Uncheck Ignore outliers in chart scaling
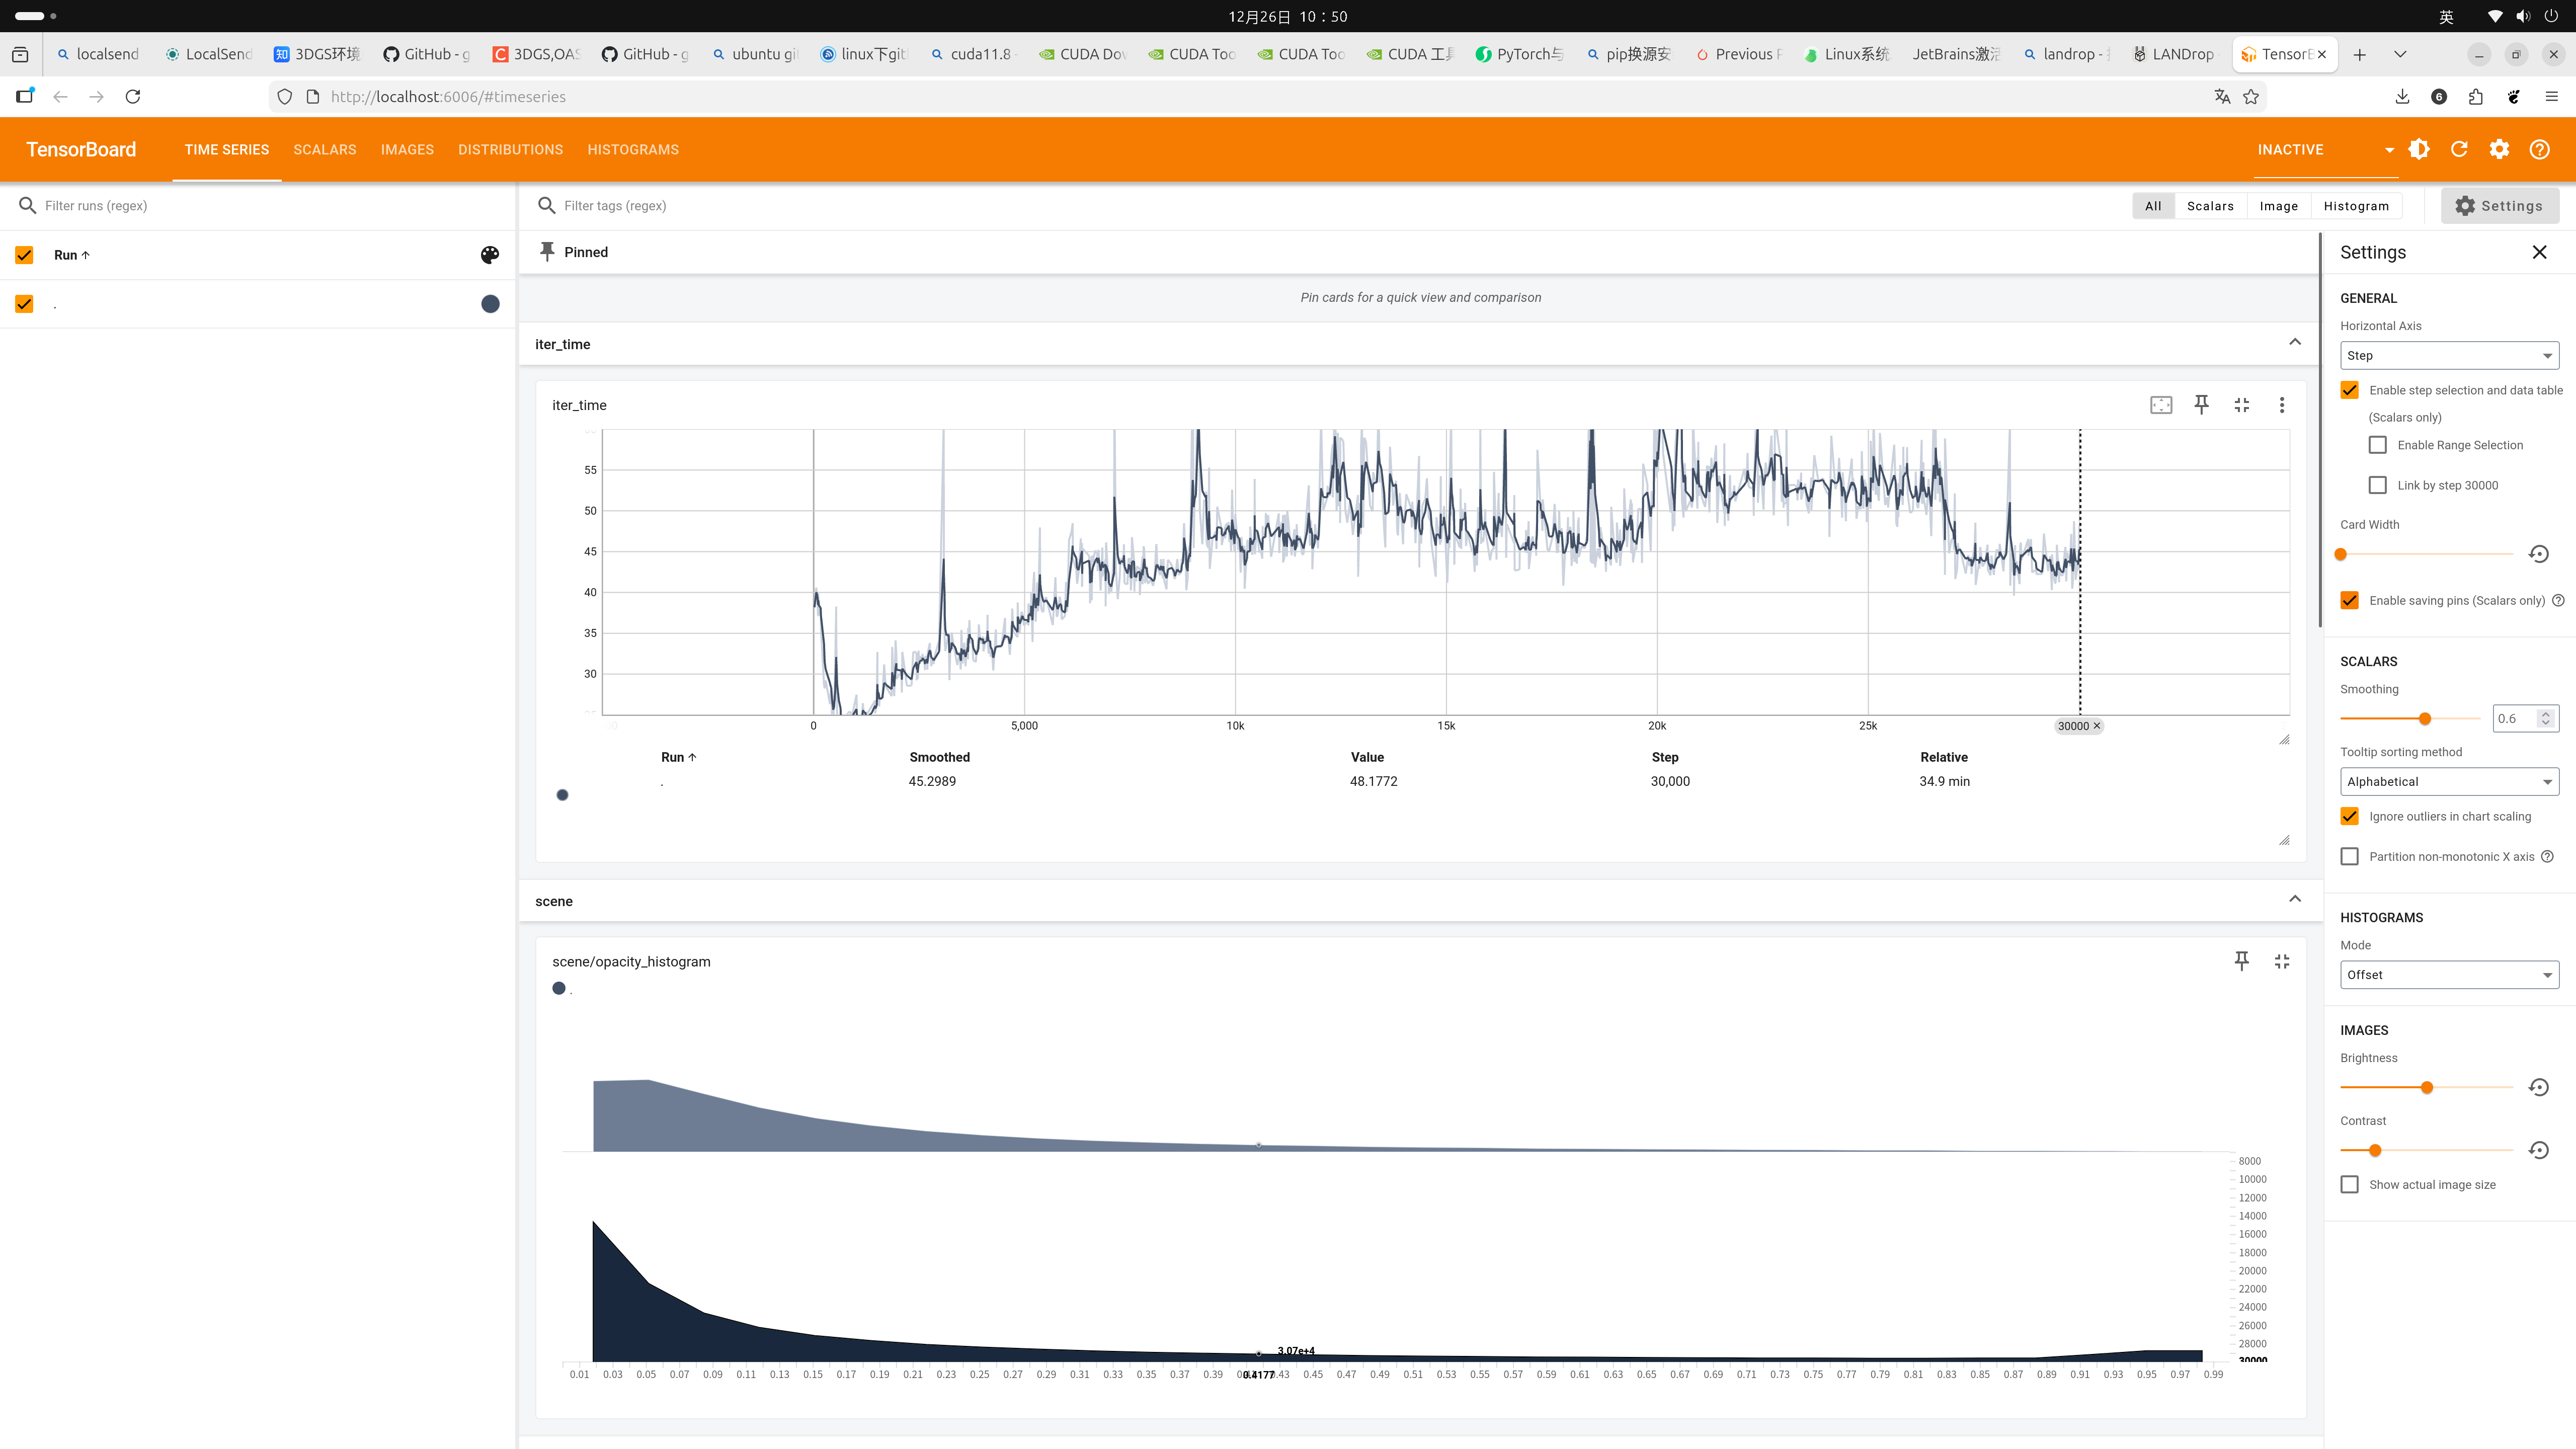The width and height of the screenshot is (2576, 1449). (x=2350, y=816)
